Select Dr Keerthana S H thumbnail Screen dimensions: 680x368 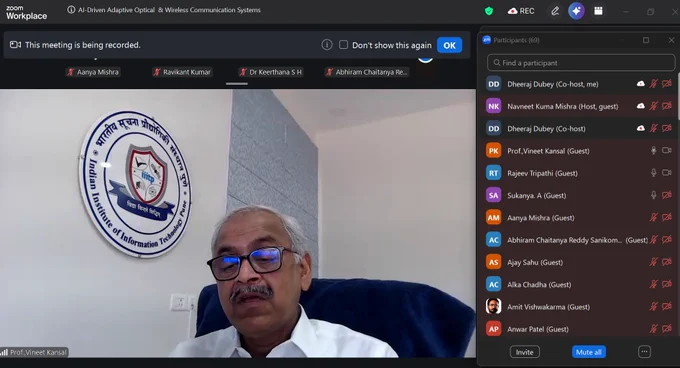click(271, 72)
